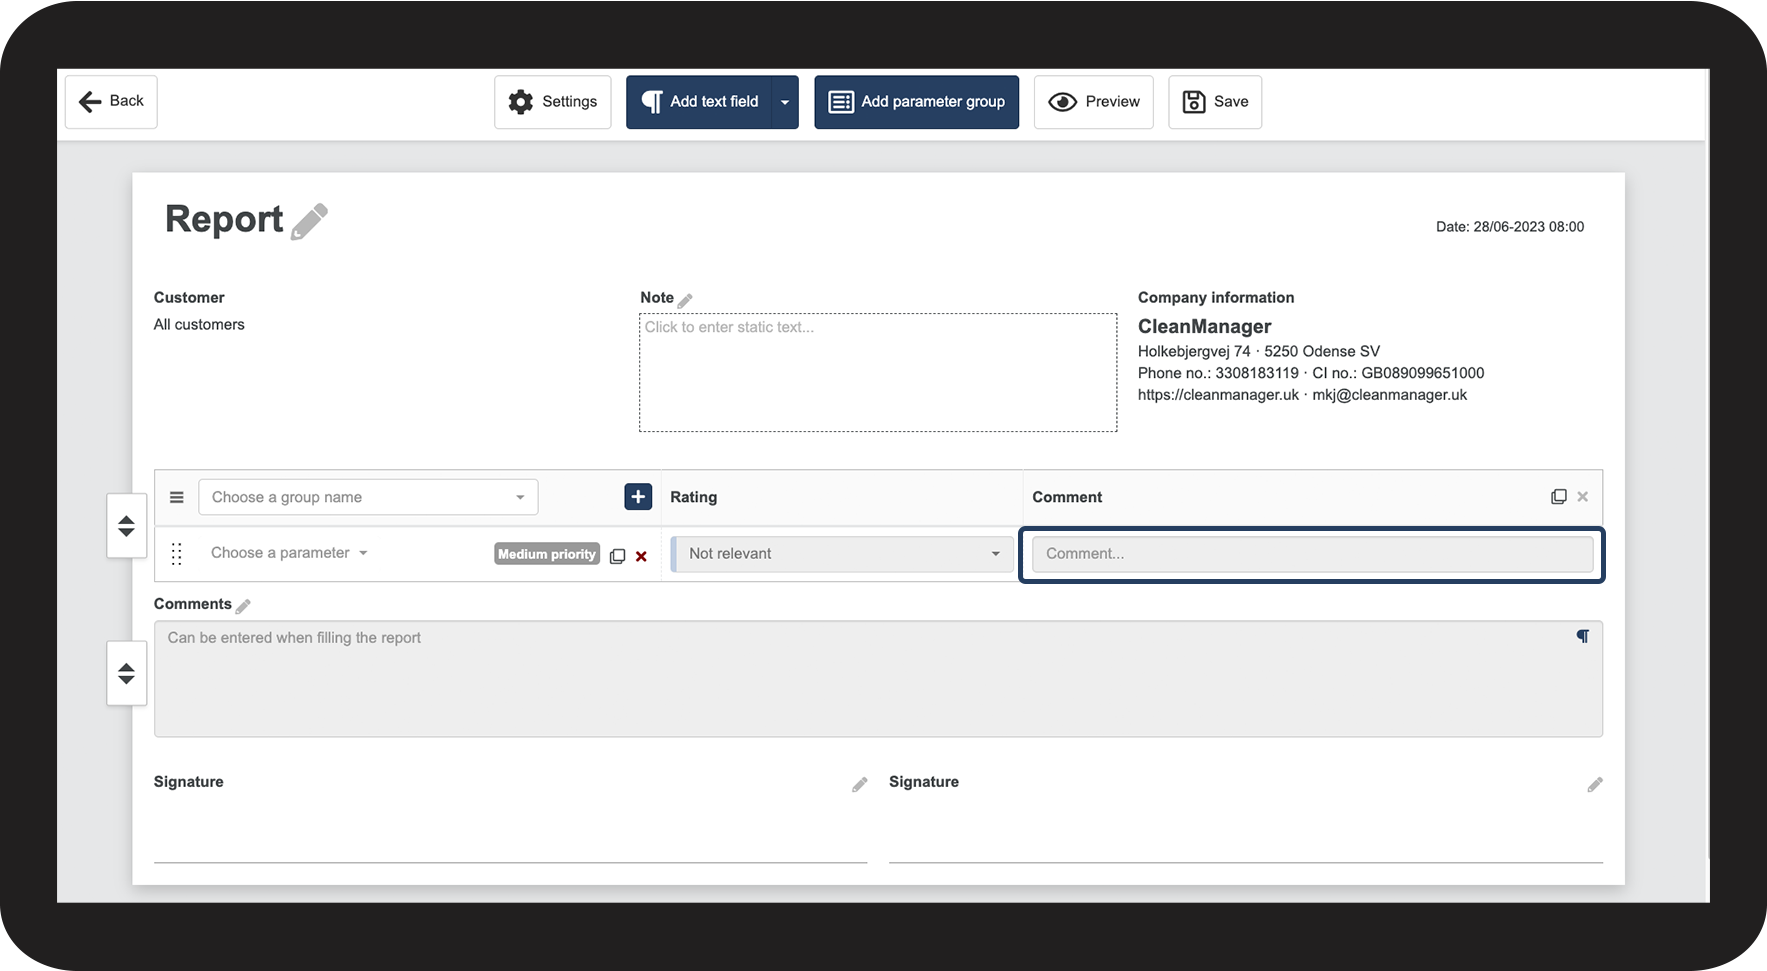
Task: Focus the Comment... input field
Action: coord(1312,554)
